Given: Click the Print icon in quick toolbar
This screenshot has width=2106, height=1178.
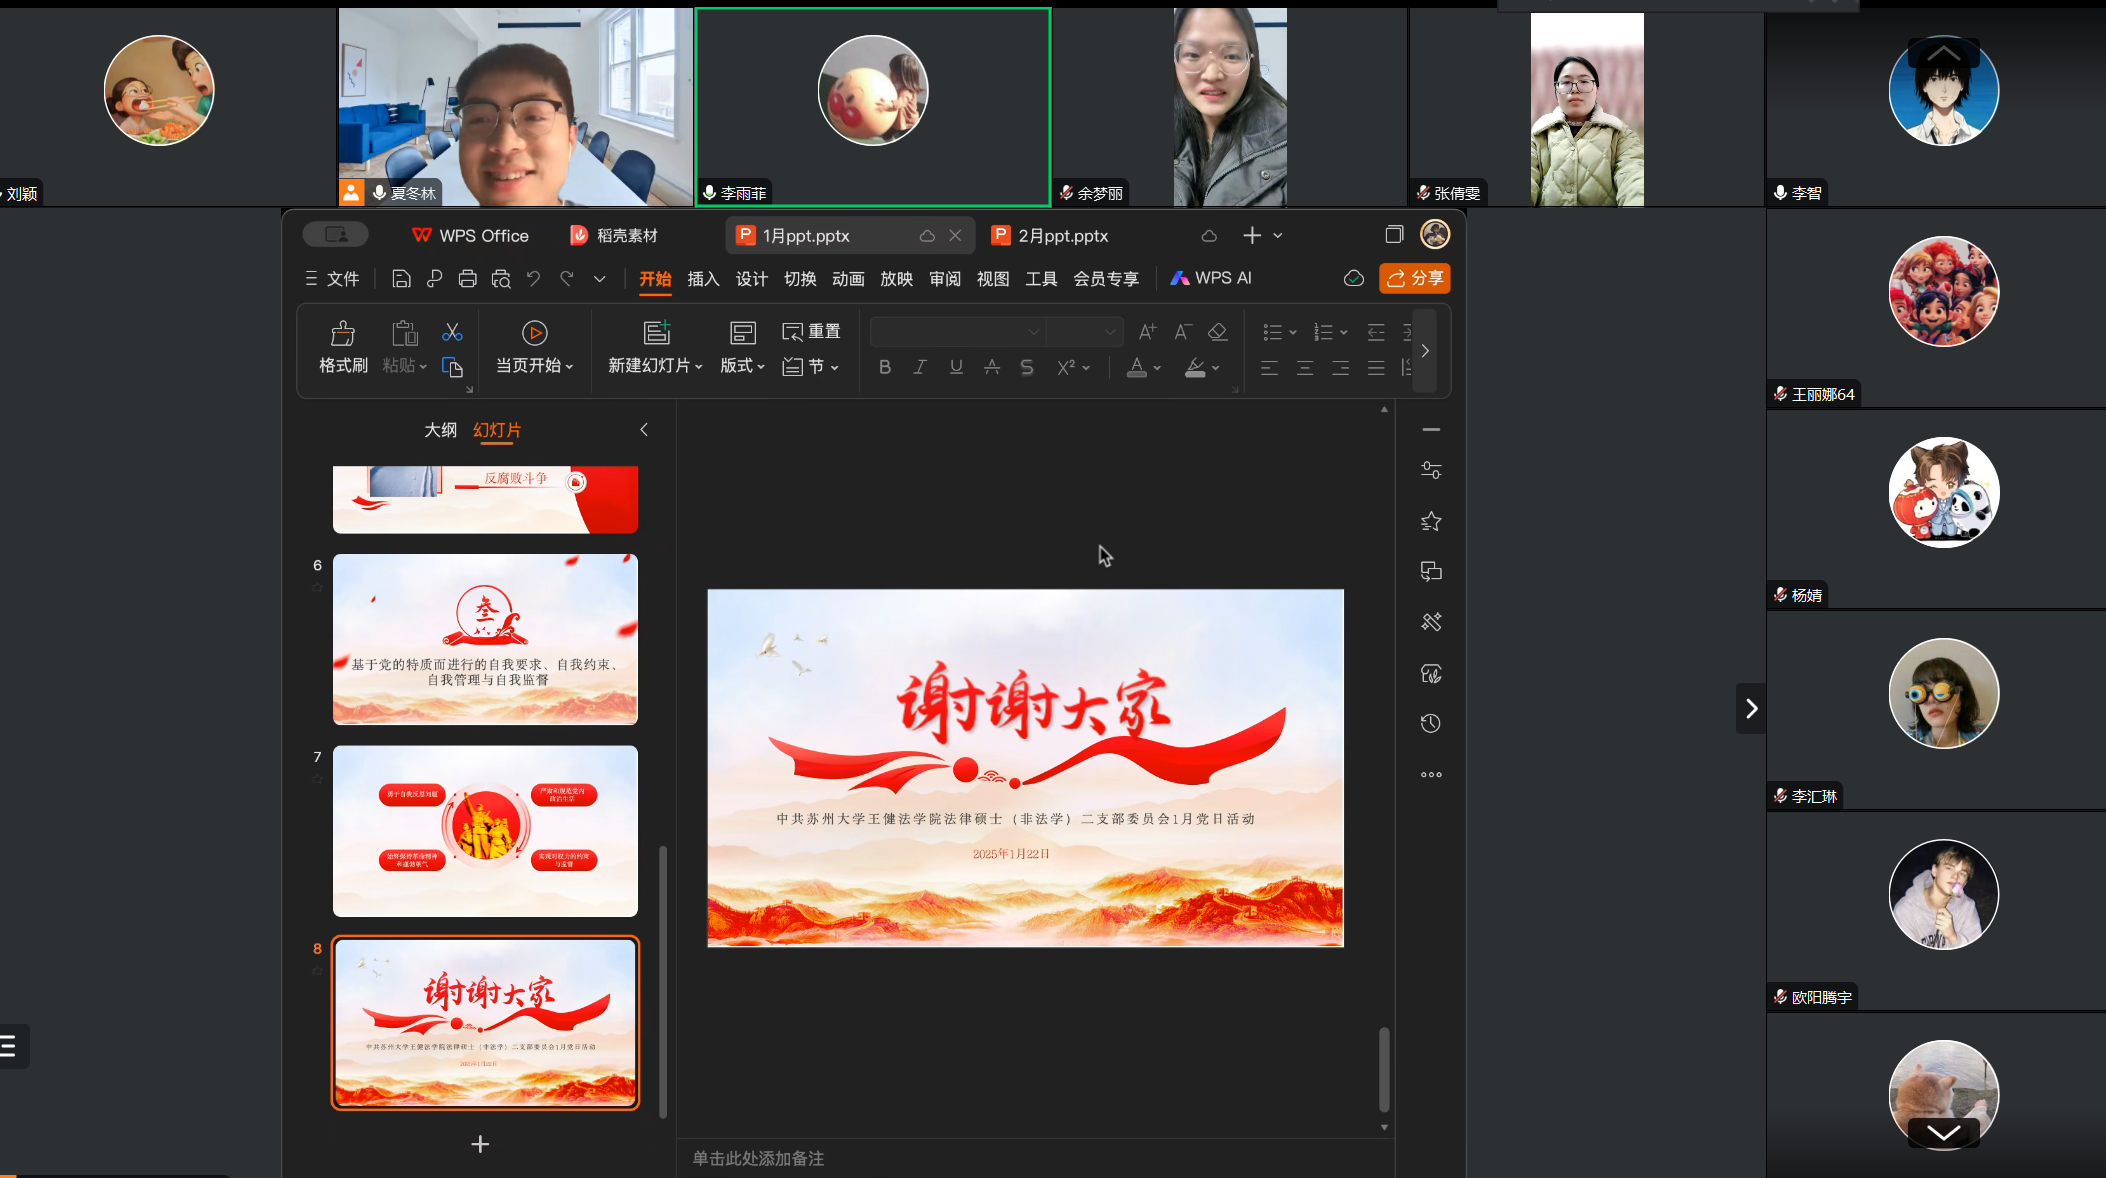Looking at the screenshot, I should tap(467, 279).
